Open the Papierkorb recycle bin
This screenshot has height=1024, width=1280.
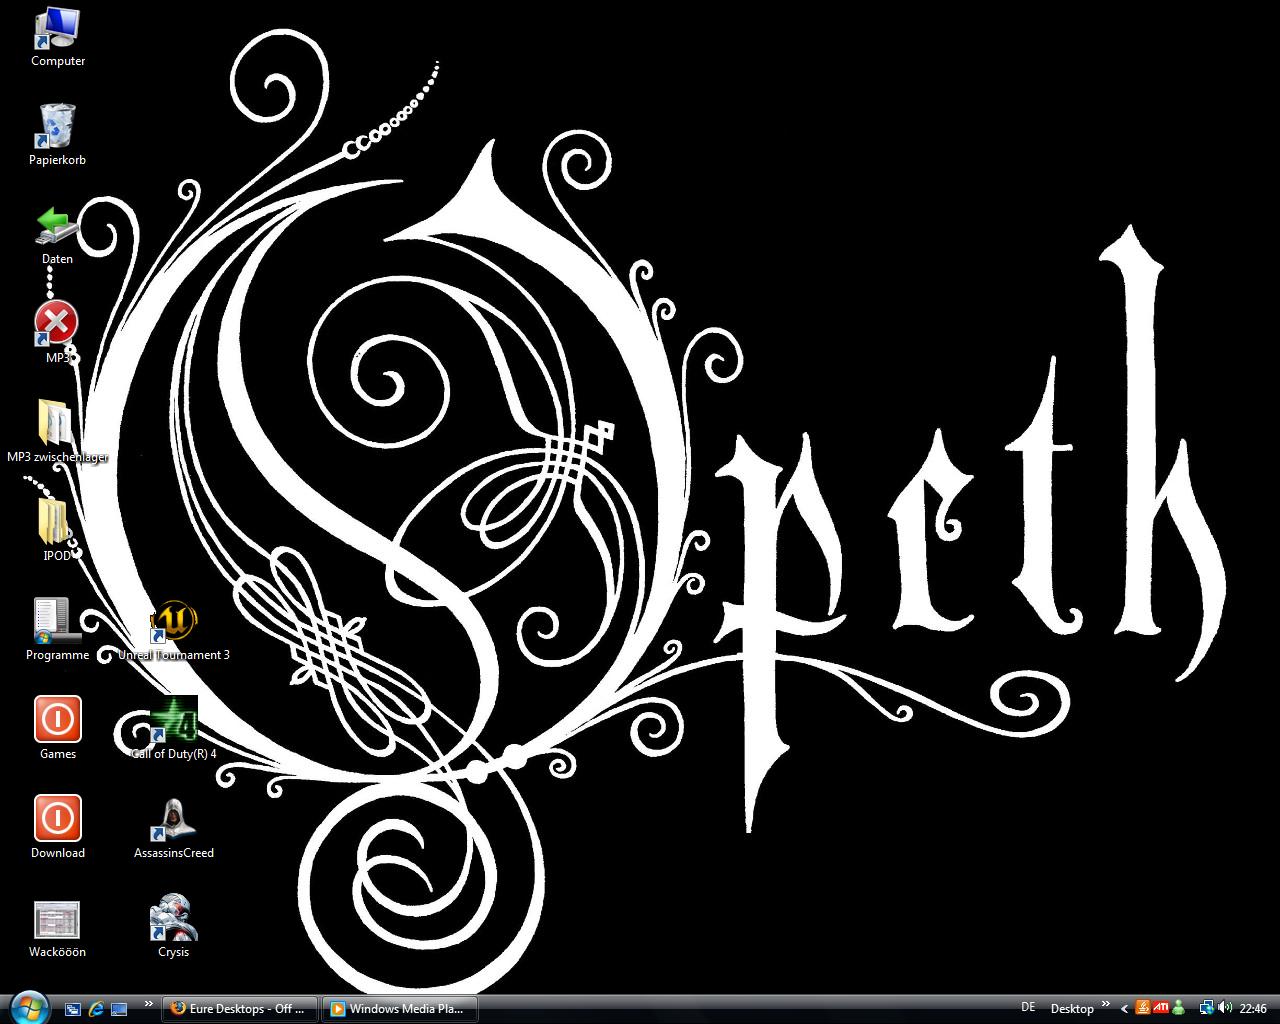pyautogui.click(x=57, y=135)
